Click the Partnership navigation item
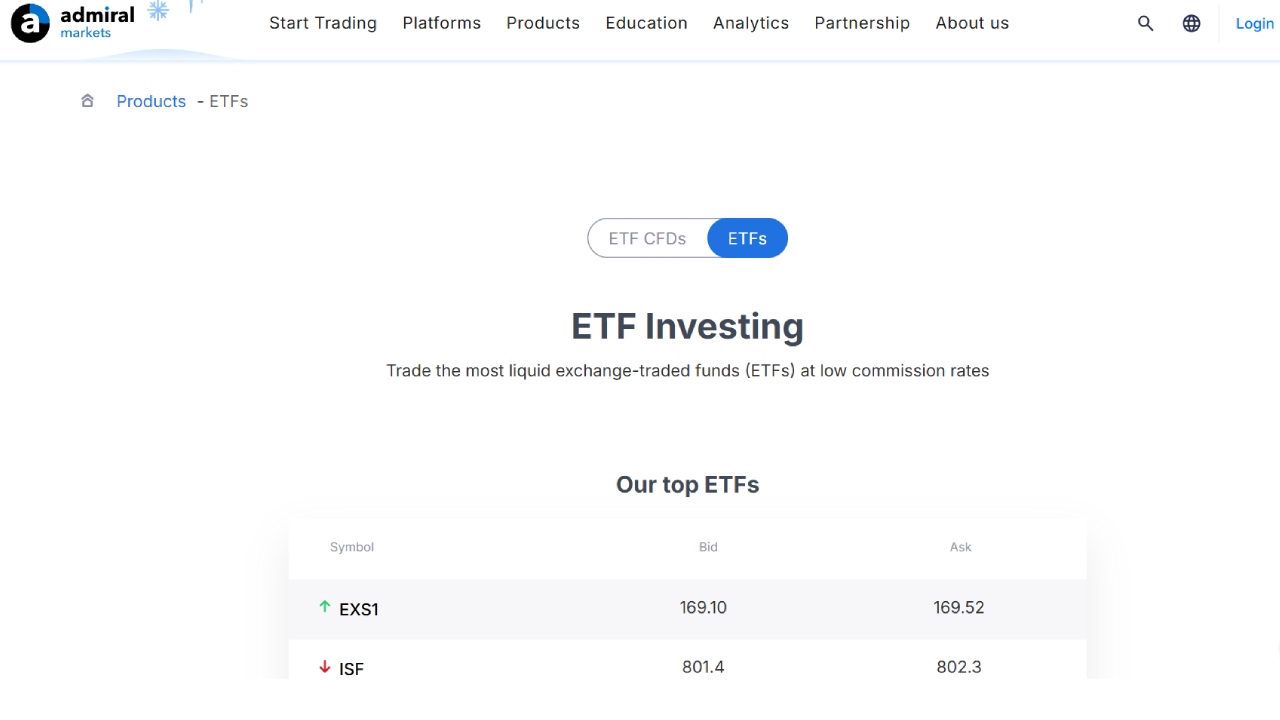The height and width of the screenshot is (720, 1280). click(x=862, y=23)
